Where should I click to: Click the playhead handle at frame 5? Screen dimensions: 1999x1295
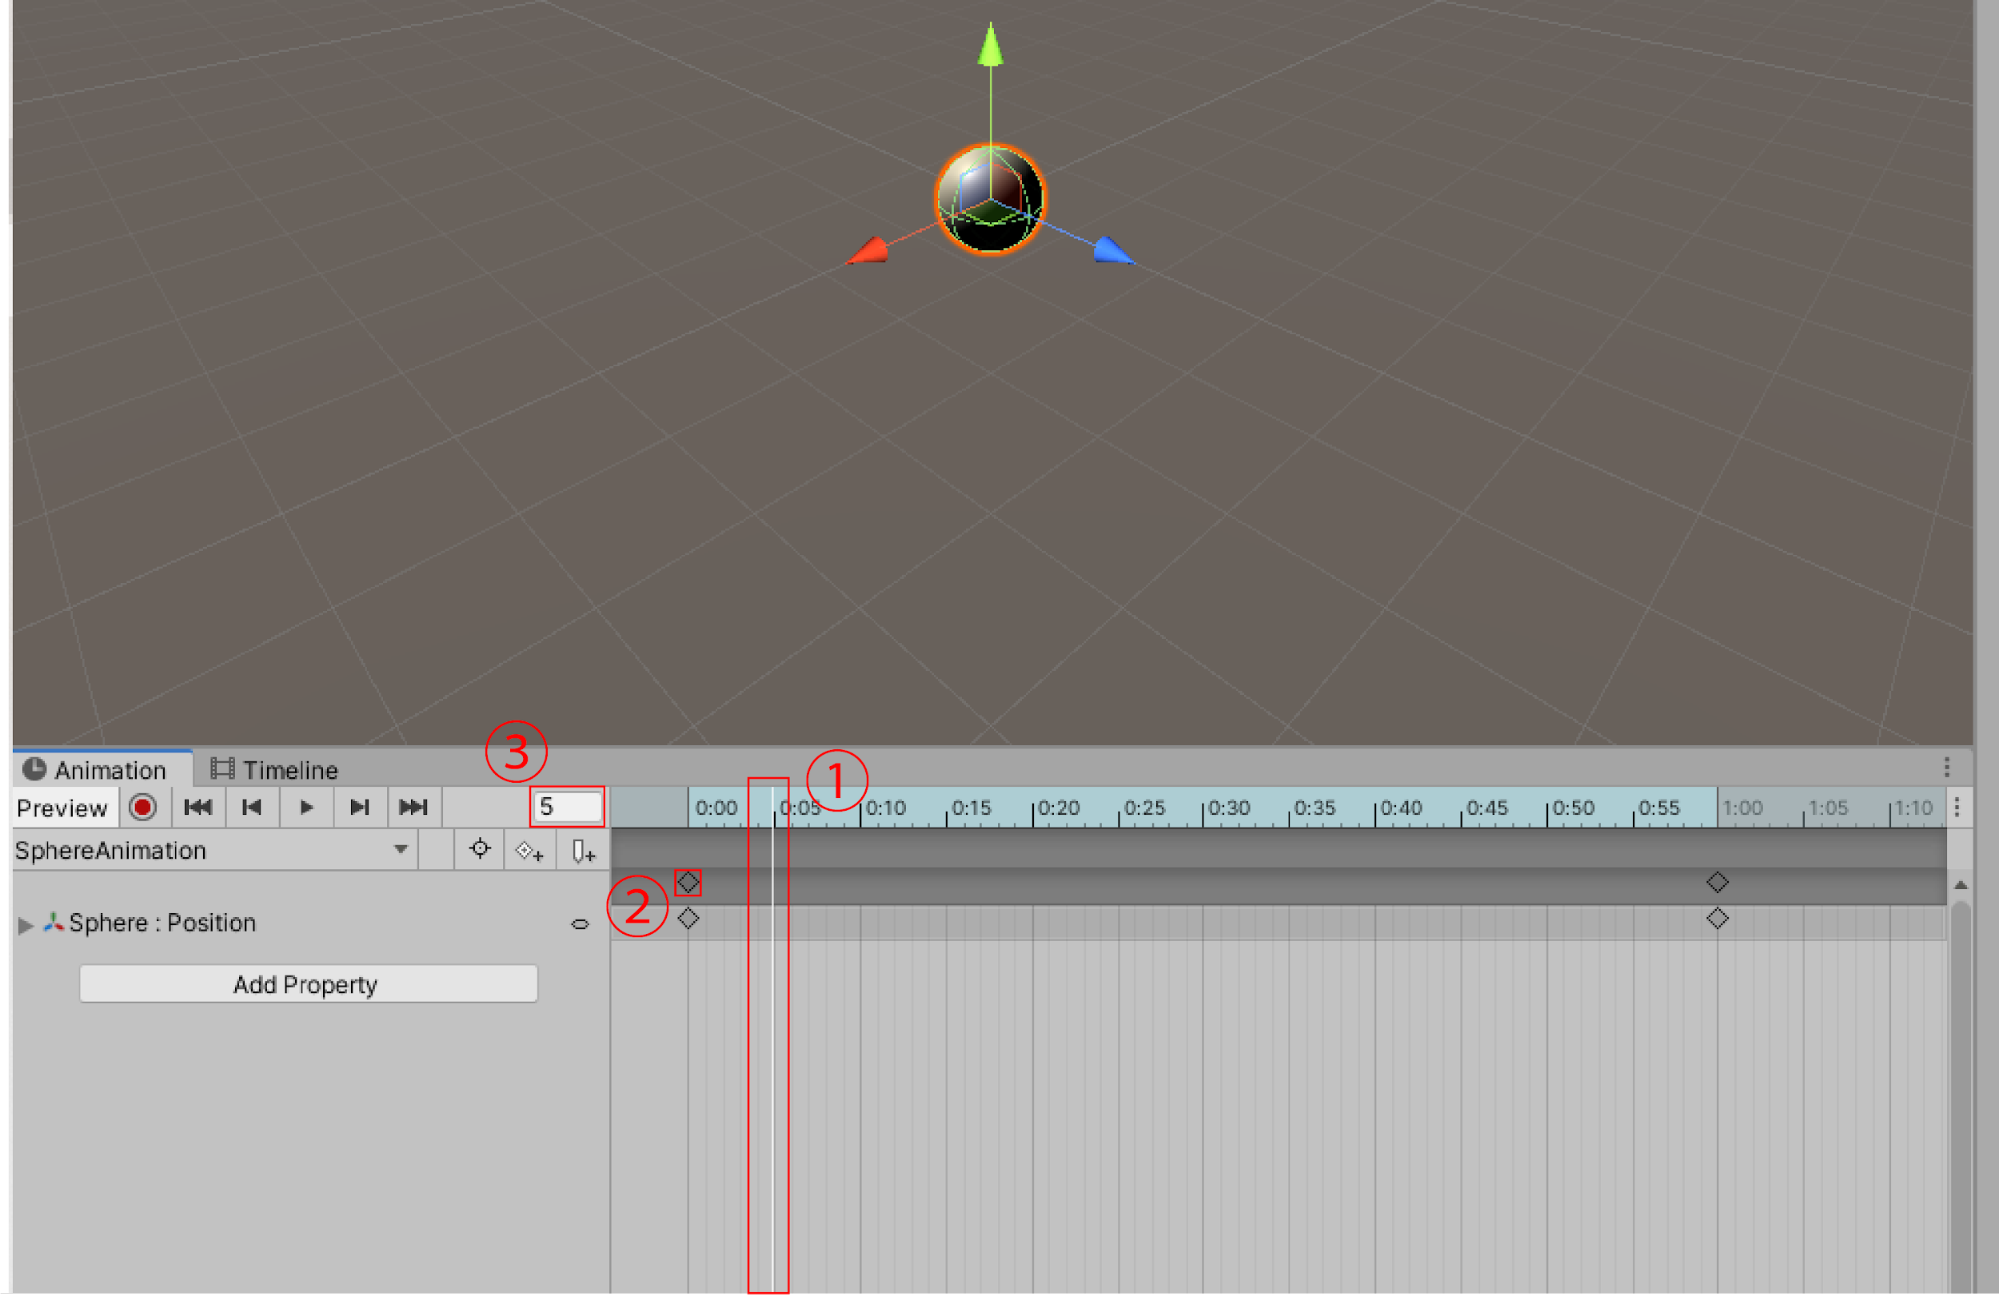[773, 807]
